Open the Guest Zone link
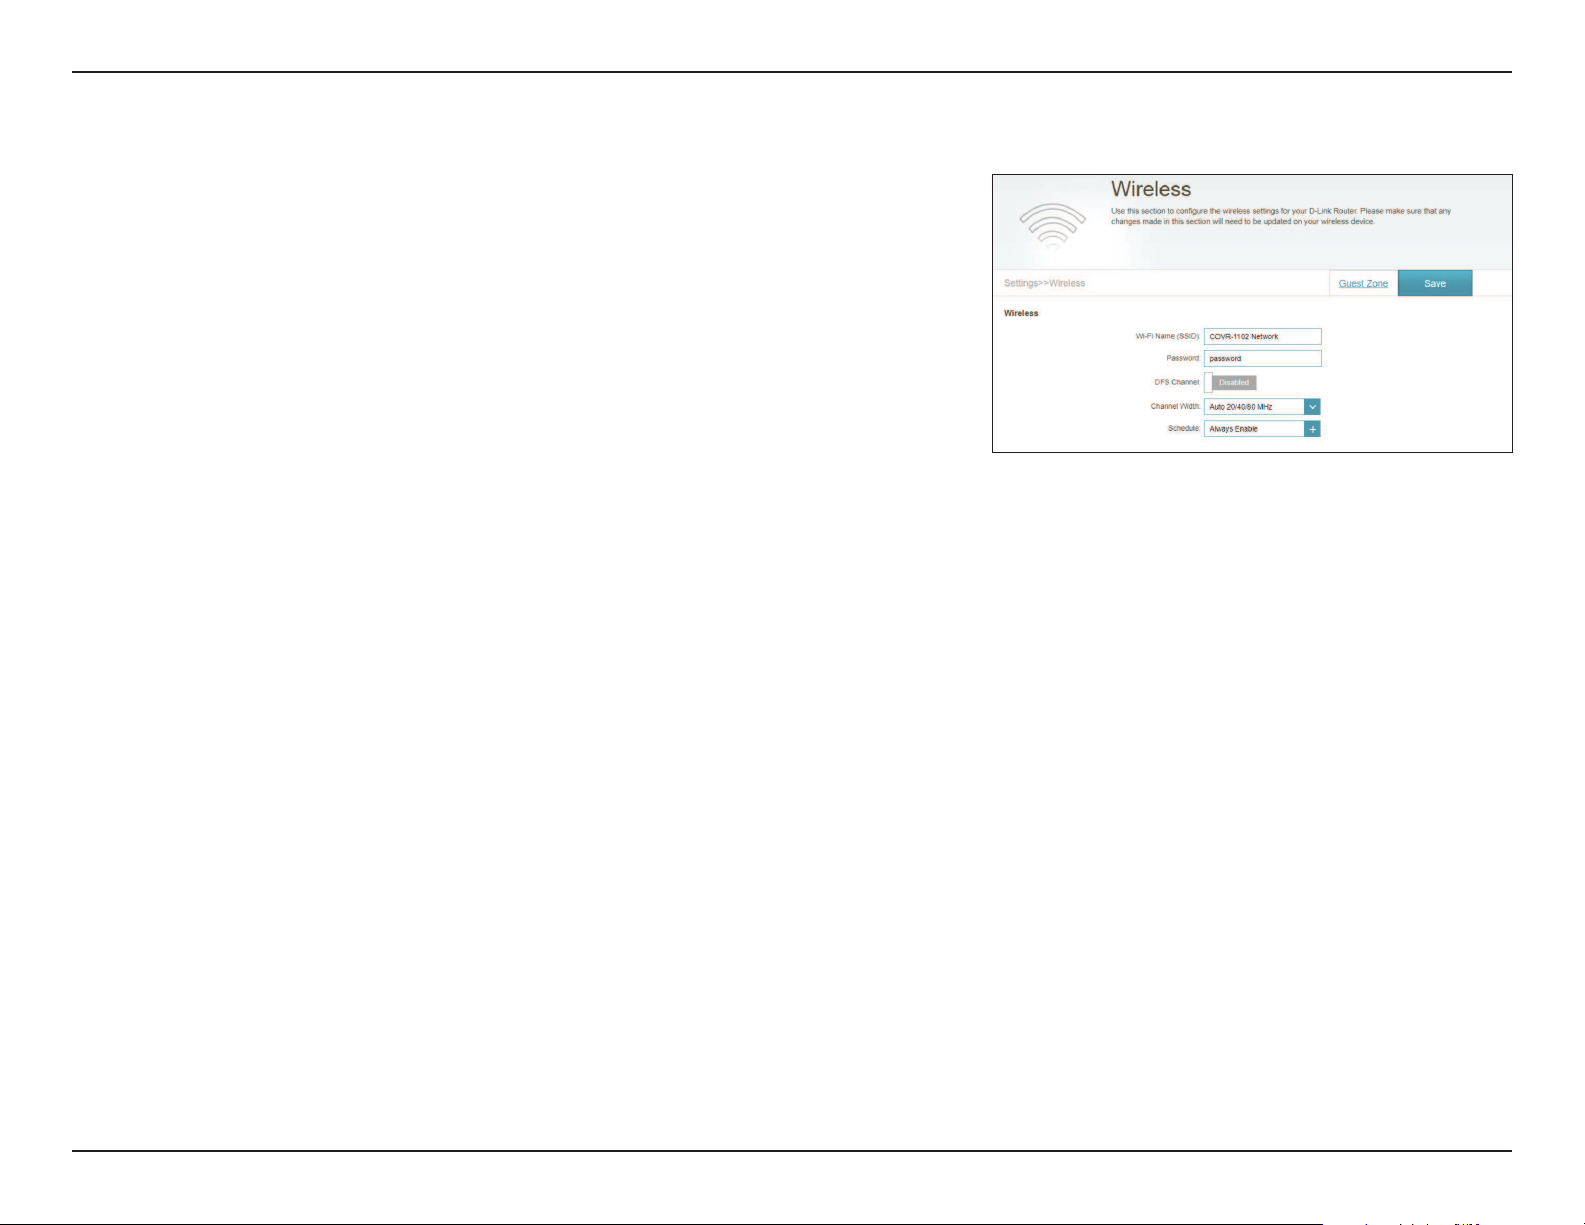1585x1225 pixels. coord(1363,284)
